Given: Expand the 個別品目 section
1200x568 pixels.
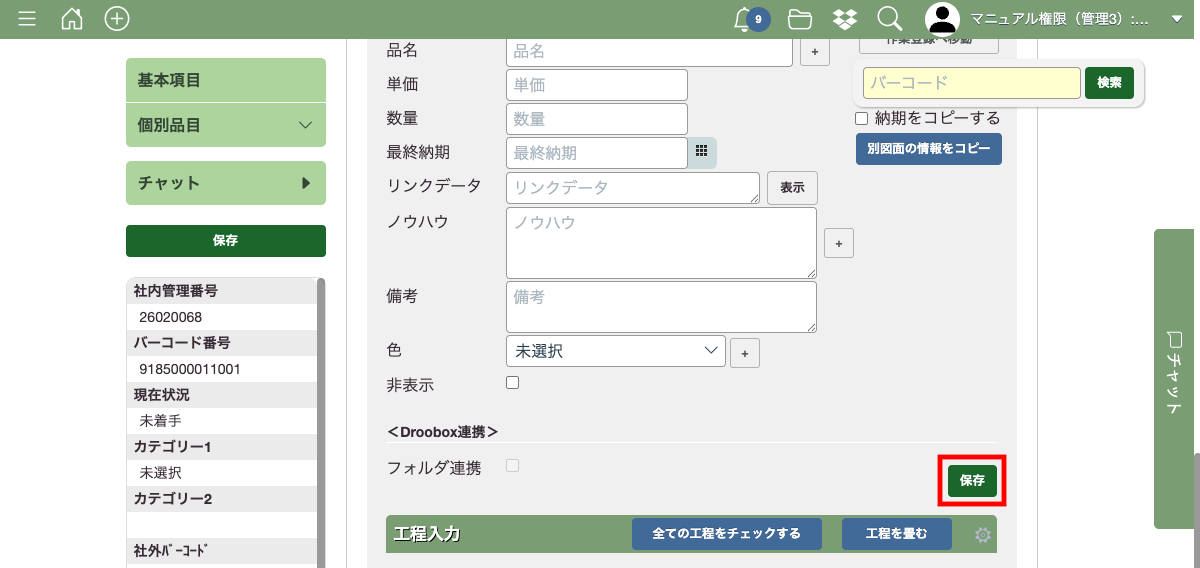Looking at the screenshot, I should pos(226,125).
